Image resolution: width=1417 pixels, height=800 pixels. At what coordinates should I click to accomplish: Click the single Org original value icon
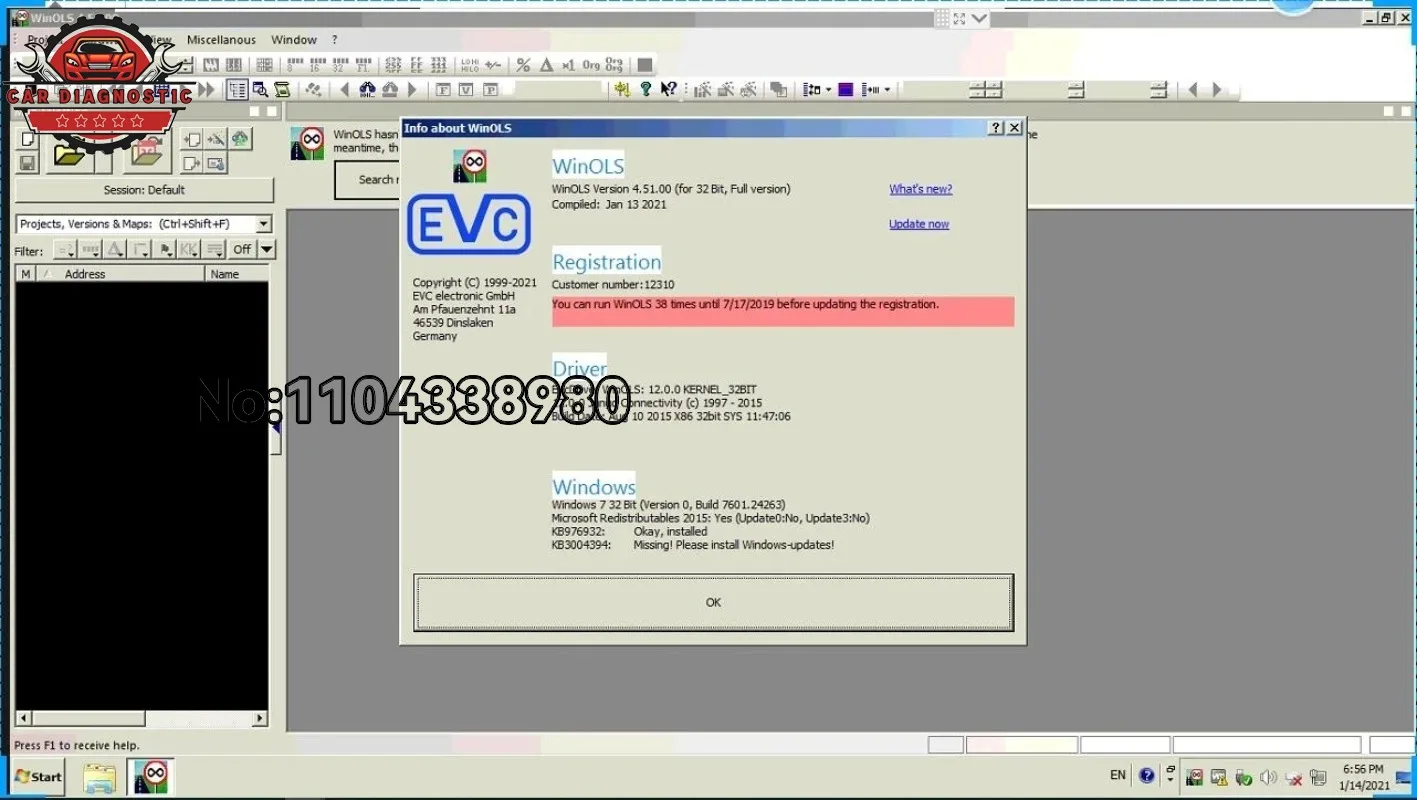tap(591, 65)
